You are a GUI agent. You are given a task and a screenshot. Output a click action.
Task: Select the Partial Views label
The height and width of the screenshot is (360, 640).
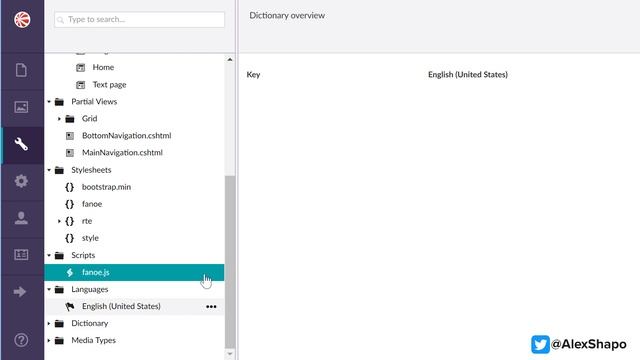click(x=94, y=102)
